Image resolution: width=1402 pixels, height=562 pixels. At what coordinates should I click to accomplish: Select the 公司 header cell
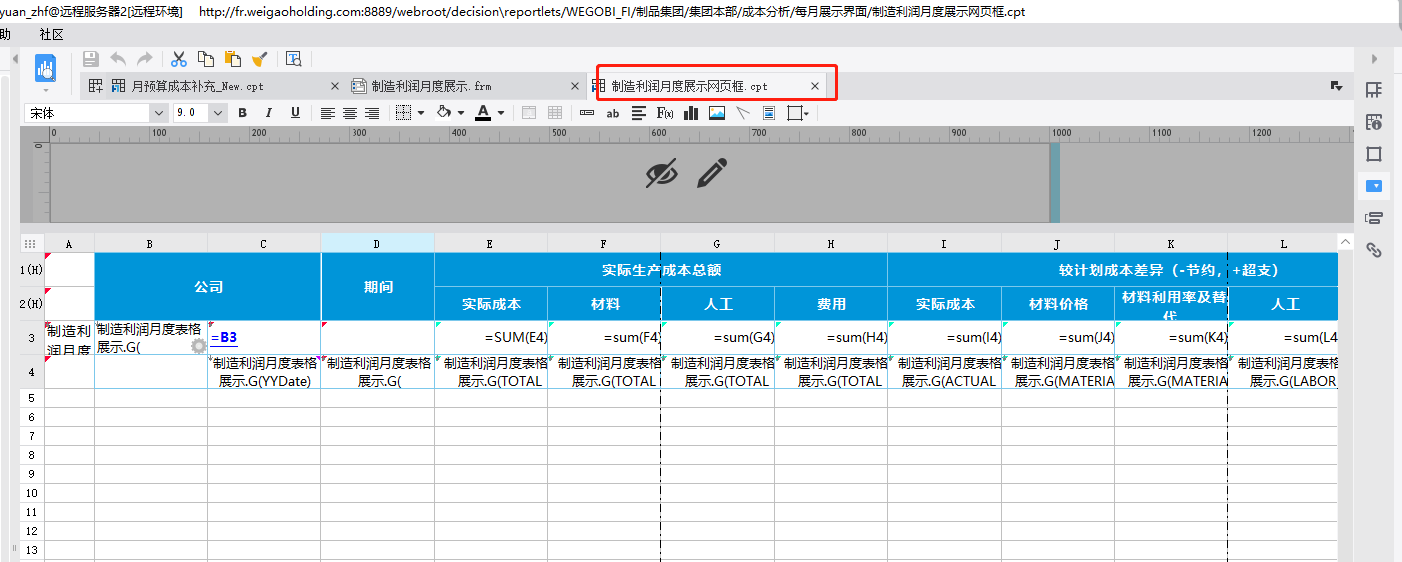pos(208,286)
